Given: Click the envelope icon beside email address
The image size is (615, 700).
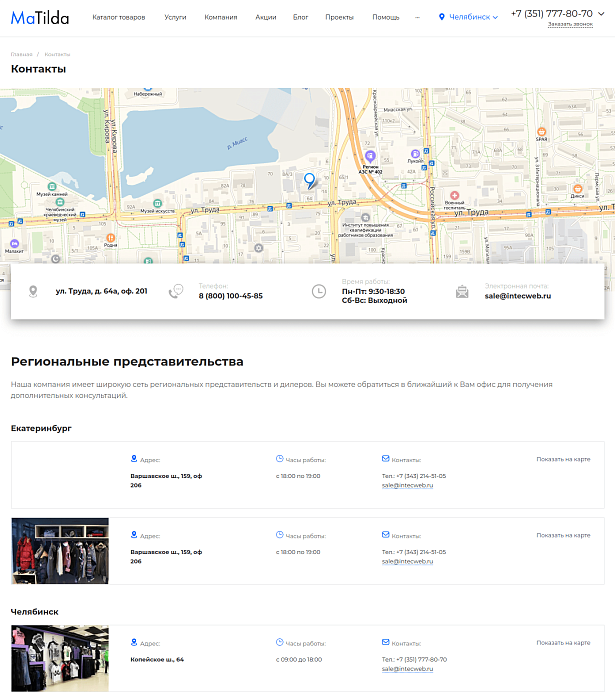Looking at the screenshot, I should pos(462,292).
